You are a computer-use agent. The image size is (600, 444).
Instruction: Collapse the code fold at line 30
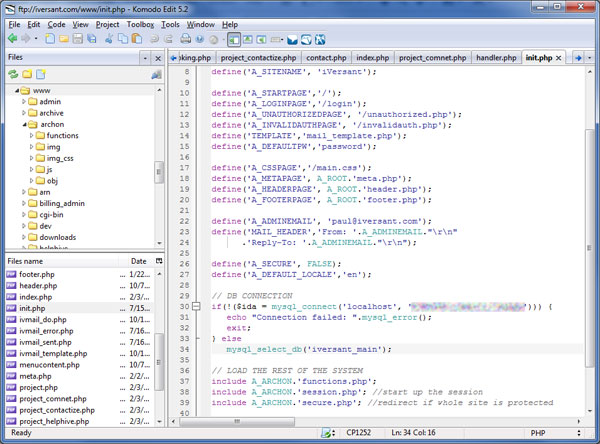click(196, 306)
